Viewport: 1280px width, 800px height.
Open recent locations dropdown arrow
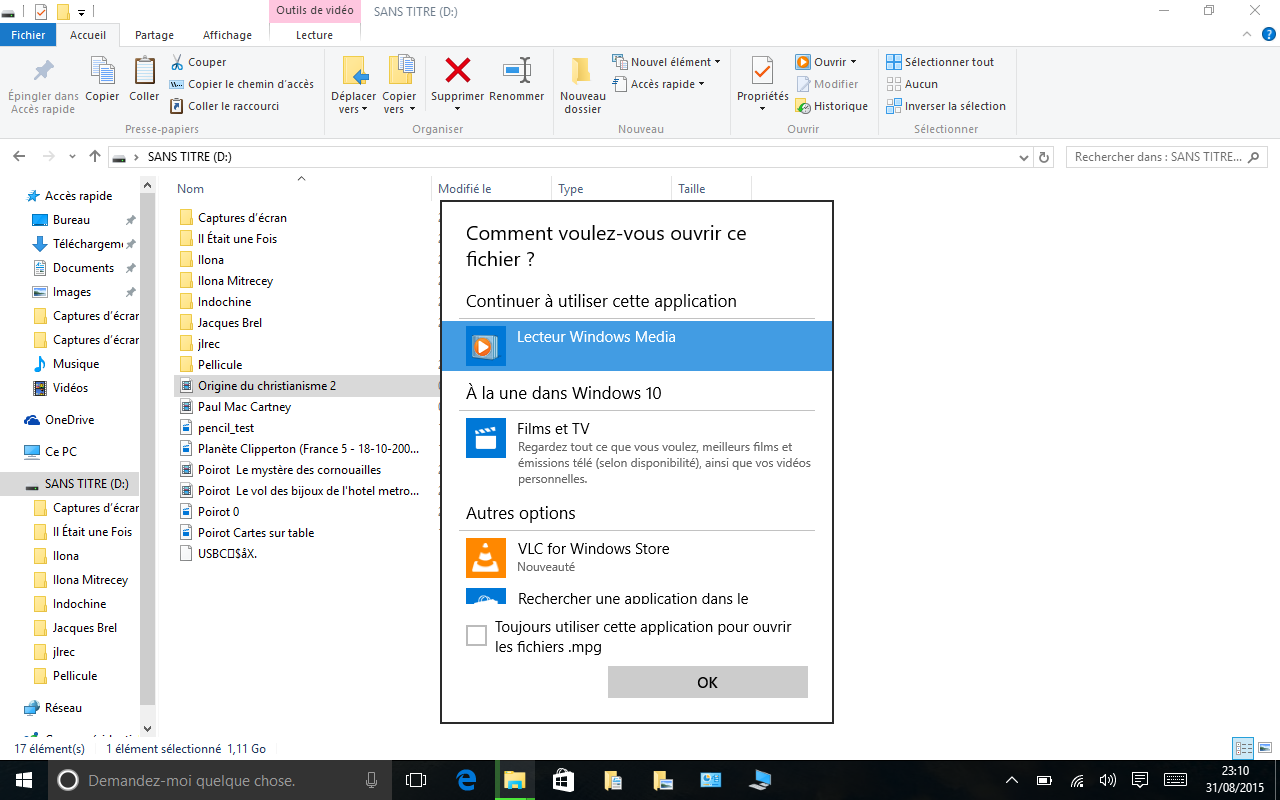click(72, 157)
